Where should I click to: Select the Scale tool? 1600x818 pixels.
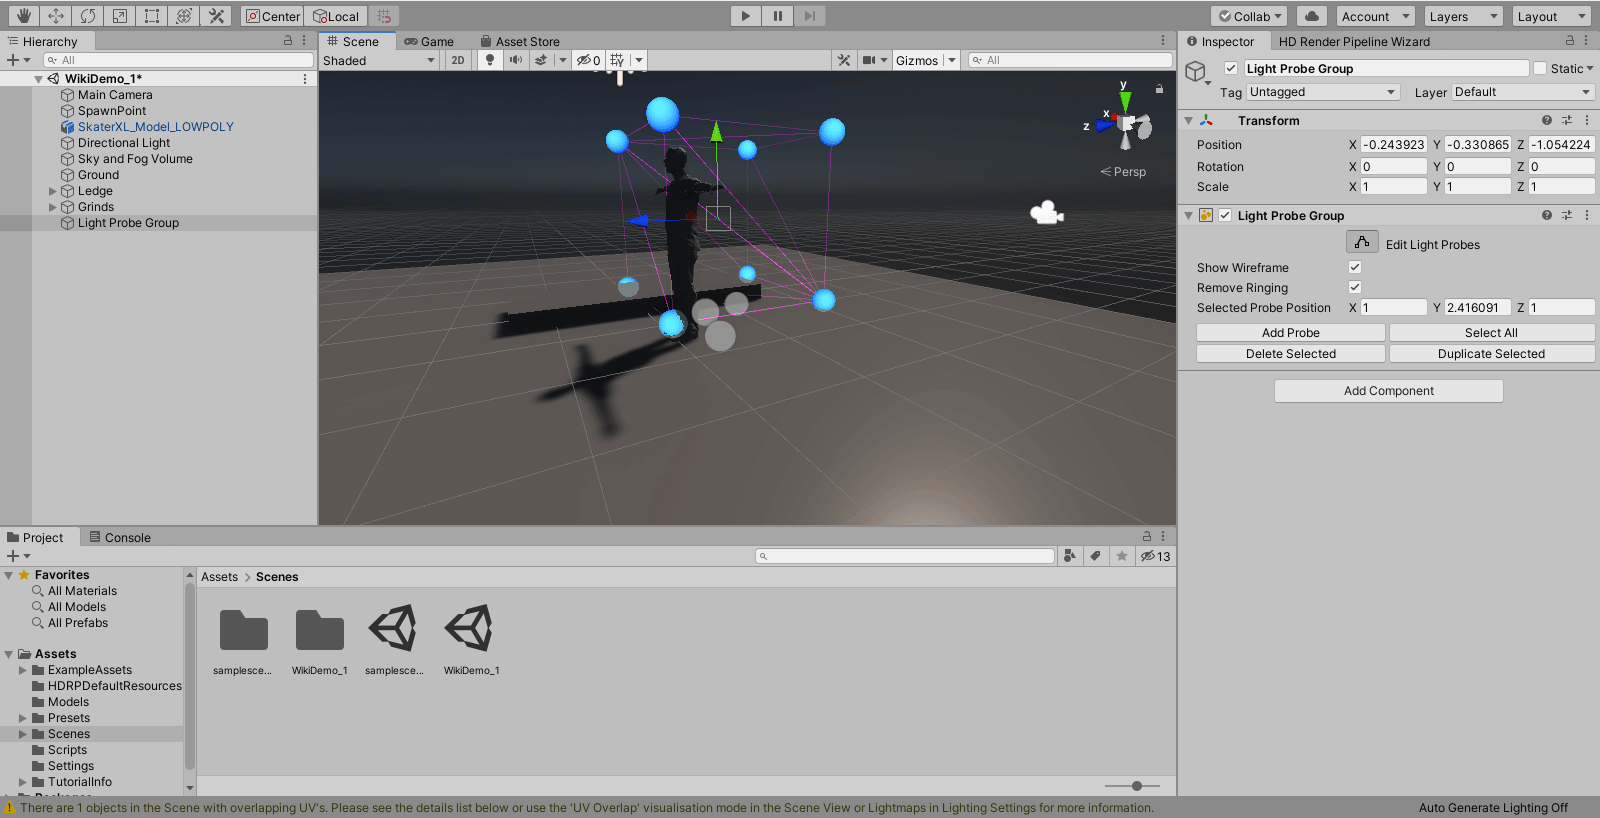coord(120,16)
